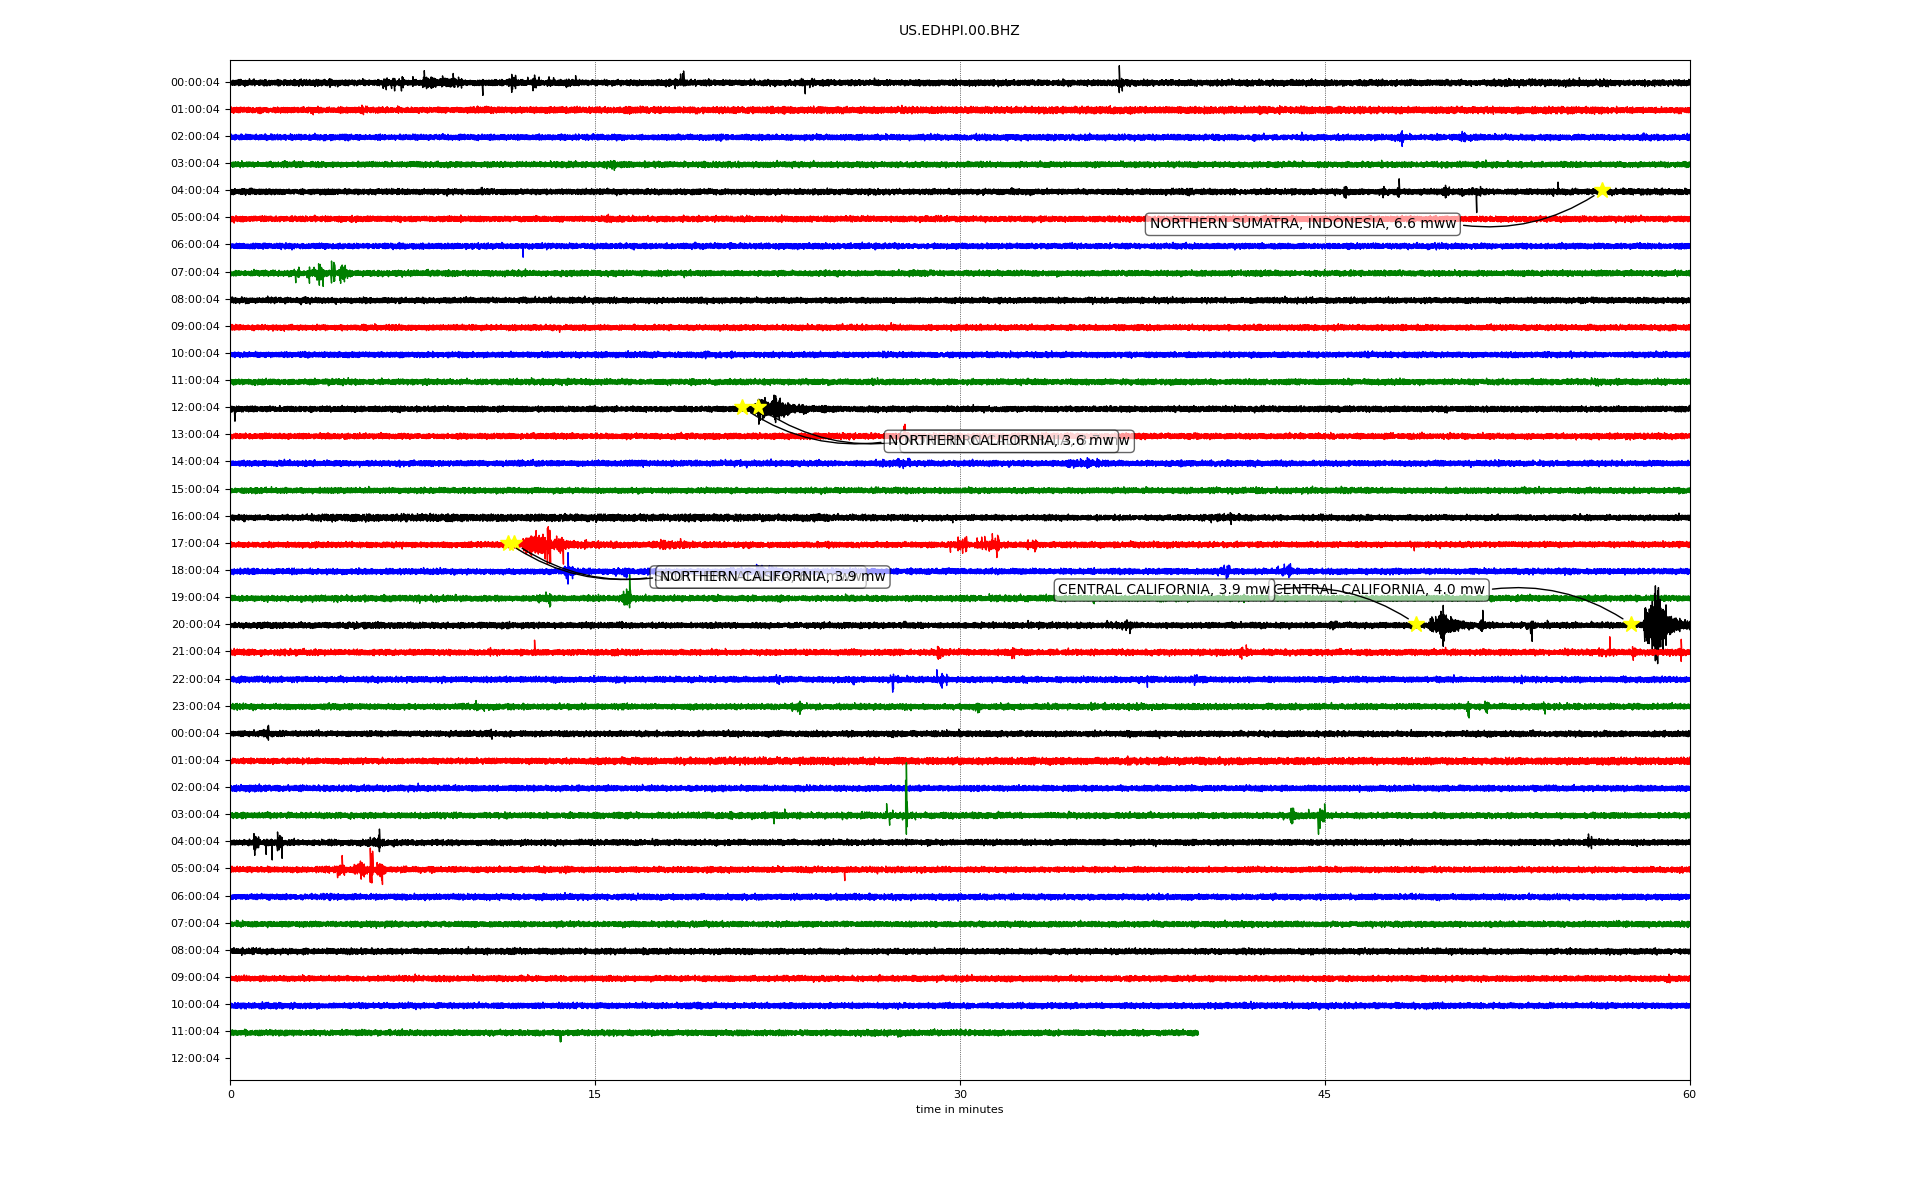Click the star marker on the 17:00:04 trace
Screen dimensions: 1920x1200
click(x=509, y=544)
